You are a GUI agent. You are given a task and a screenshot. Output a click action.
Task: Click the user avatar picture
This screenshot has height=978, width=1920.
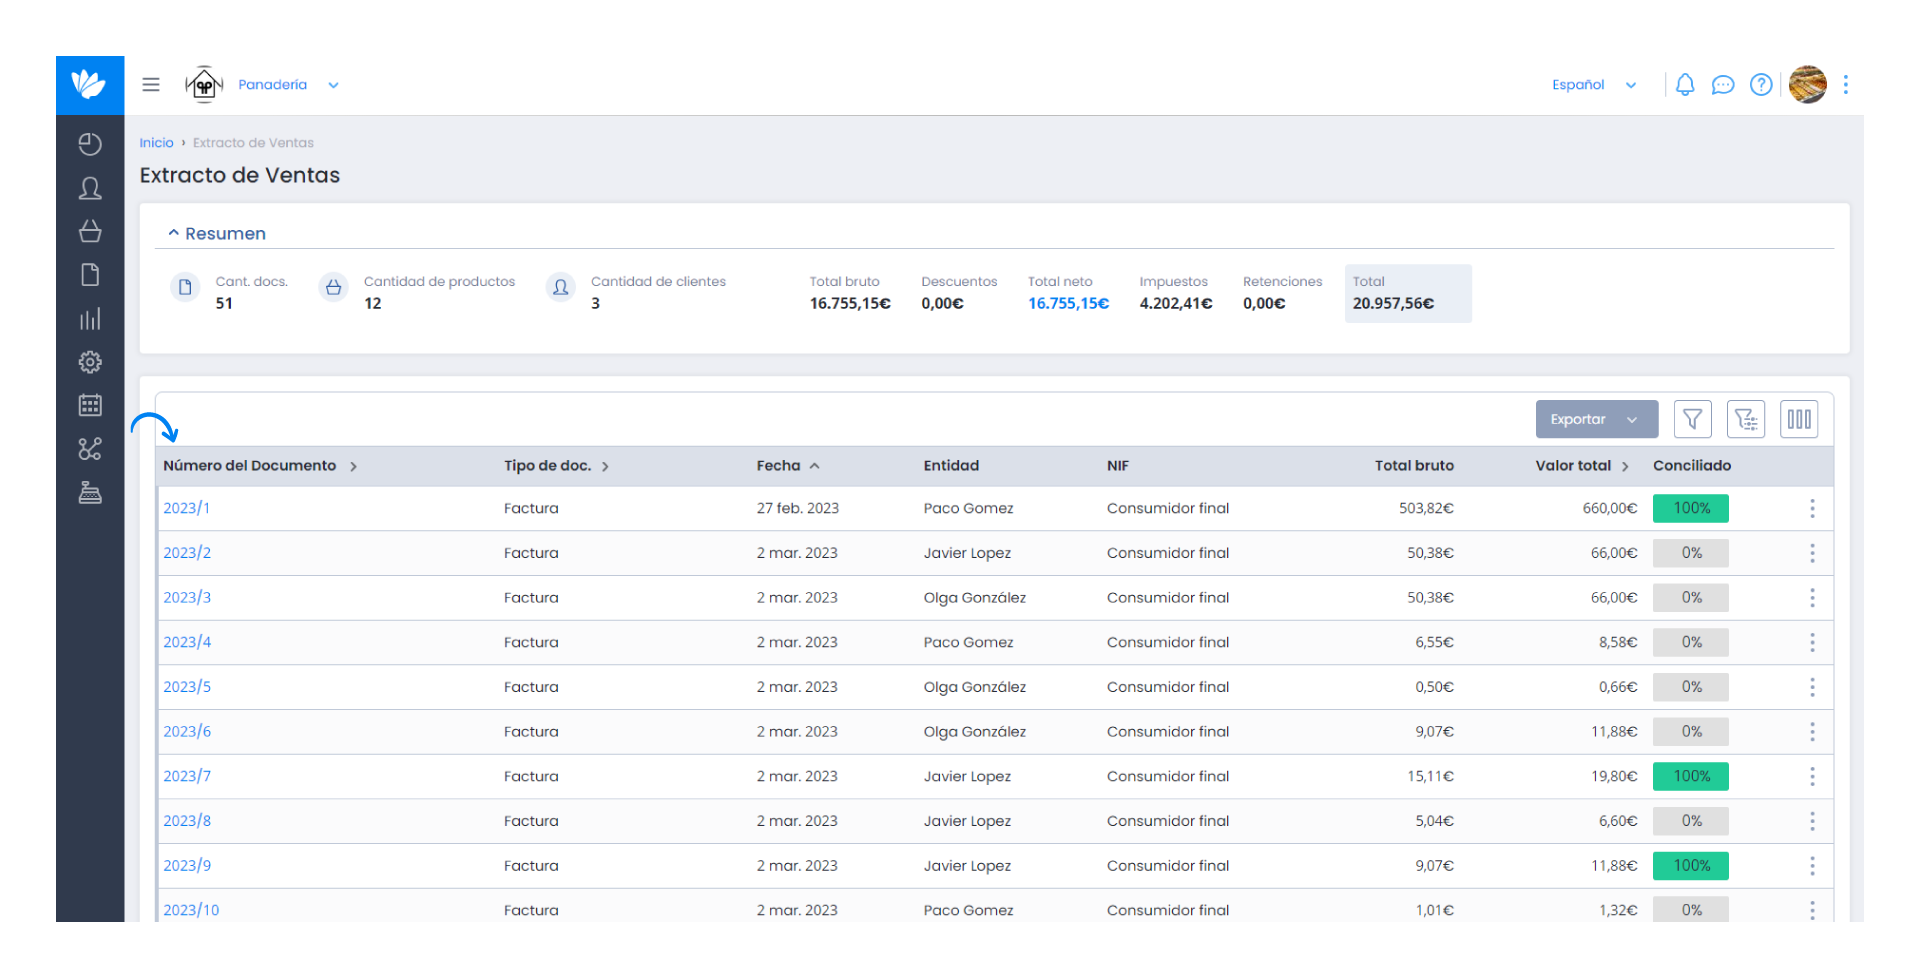[1808, 85]
